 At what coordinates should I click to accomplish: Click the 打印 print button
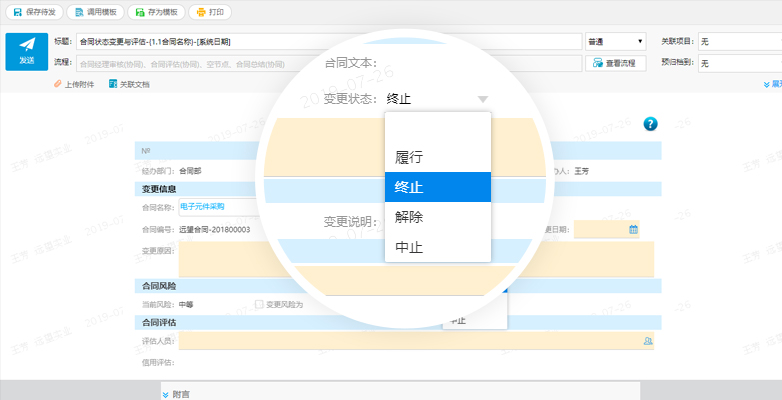pos(209,12)
